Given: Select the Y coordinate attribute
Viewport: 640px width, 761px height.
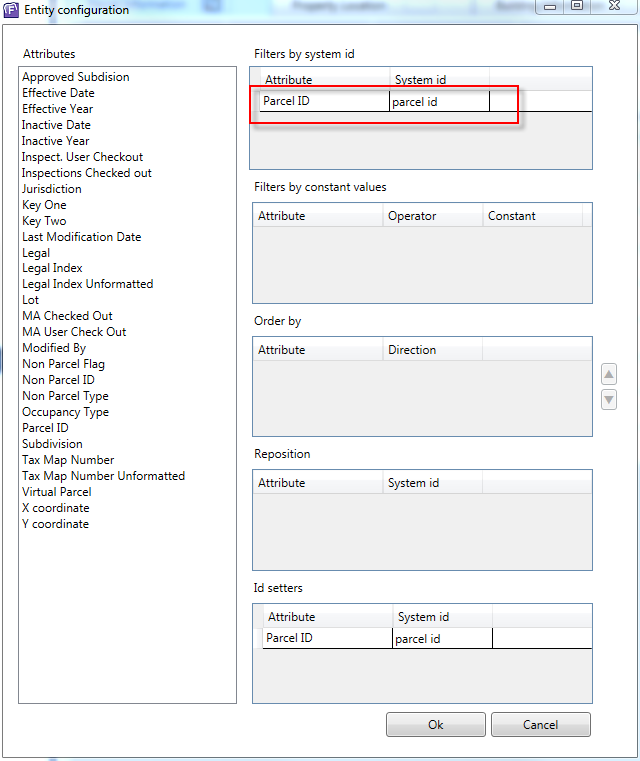Looking at the screenshot, I should (56, 524).
